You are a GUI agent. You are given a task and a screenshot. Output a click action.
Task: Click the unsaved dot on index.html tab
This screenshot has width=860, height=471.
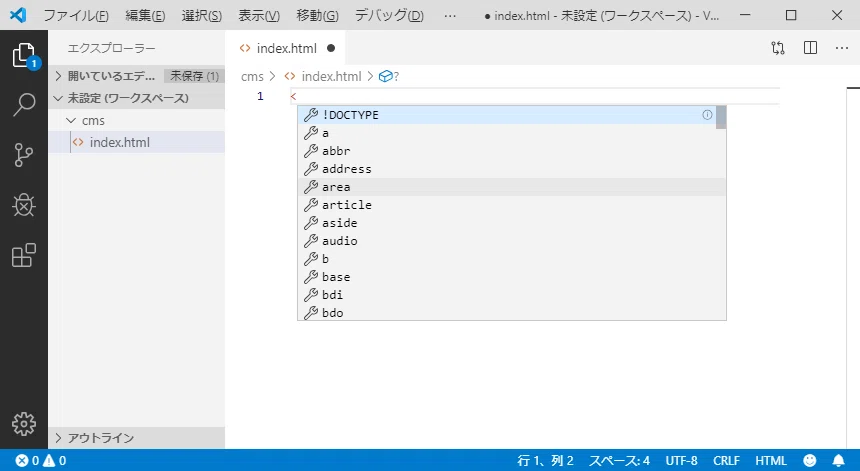pyautogui.click(x=331, y=48)
